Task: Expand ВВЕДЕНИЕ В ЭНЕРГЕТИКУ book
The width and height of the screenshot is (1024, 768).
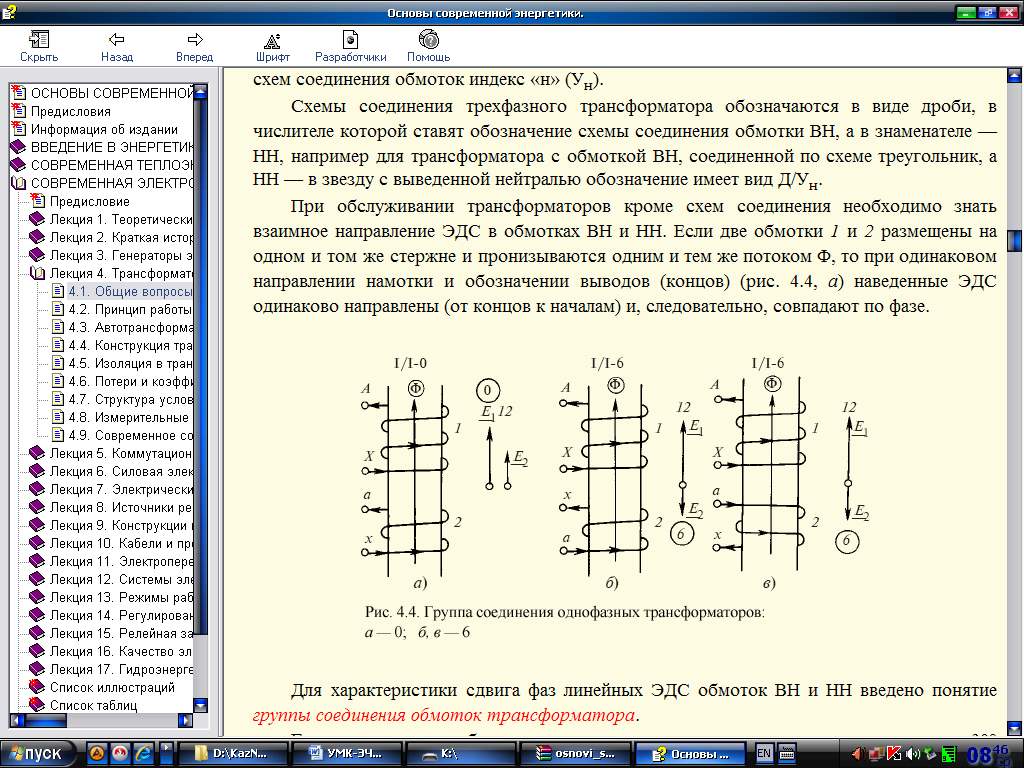Action: click(x=18, y=147)
